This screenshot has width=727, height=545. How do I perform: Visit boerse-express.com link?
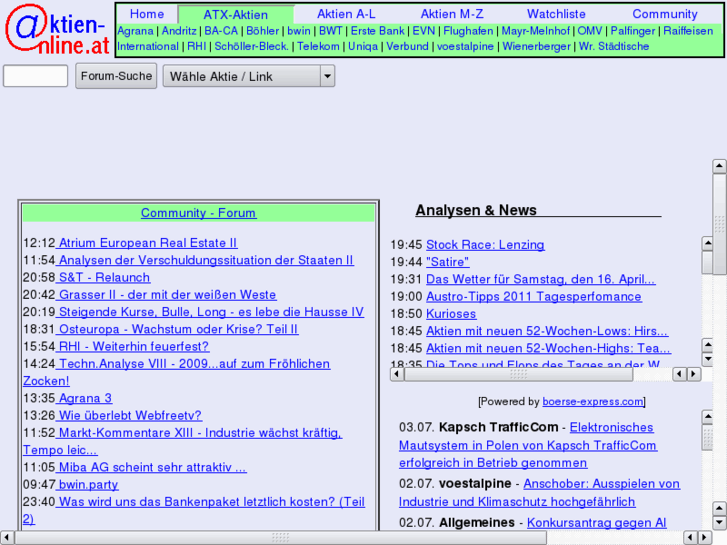(x=593, y=402)
